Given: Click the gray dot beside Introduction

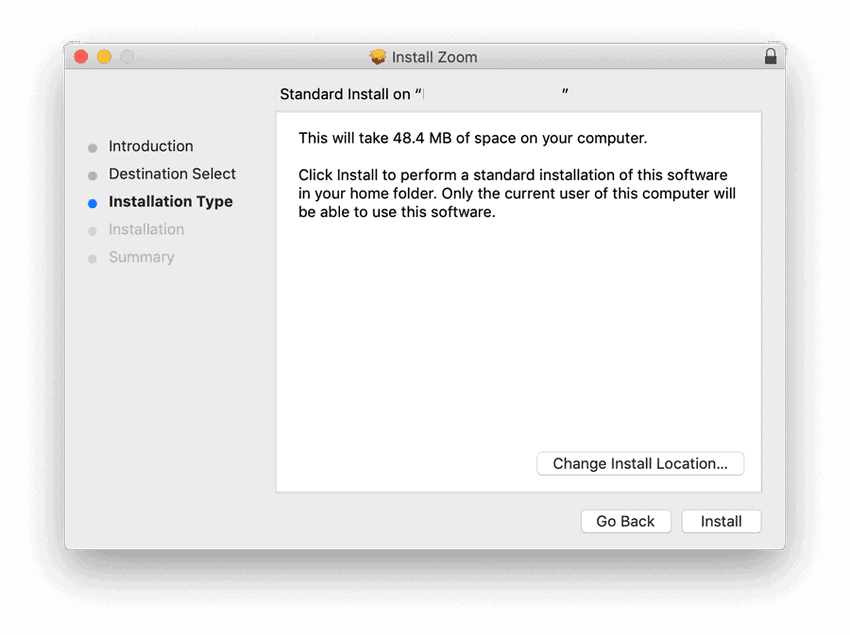Looking at the screenshot, I should [x=94, y=146].
